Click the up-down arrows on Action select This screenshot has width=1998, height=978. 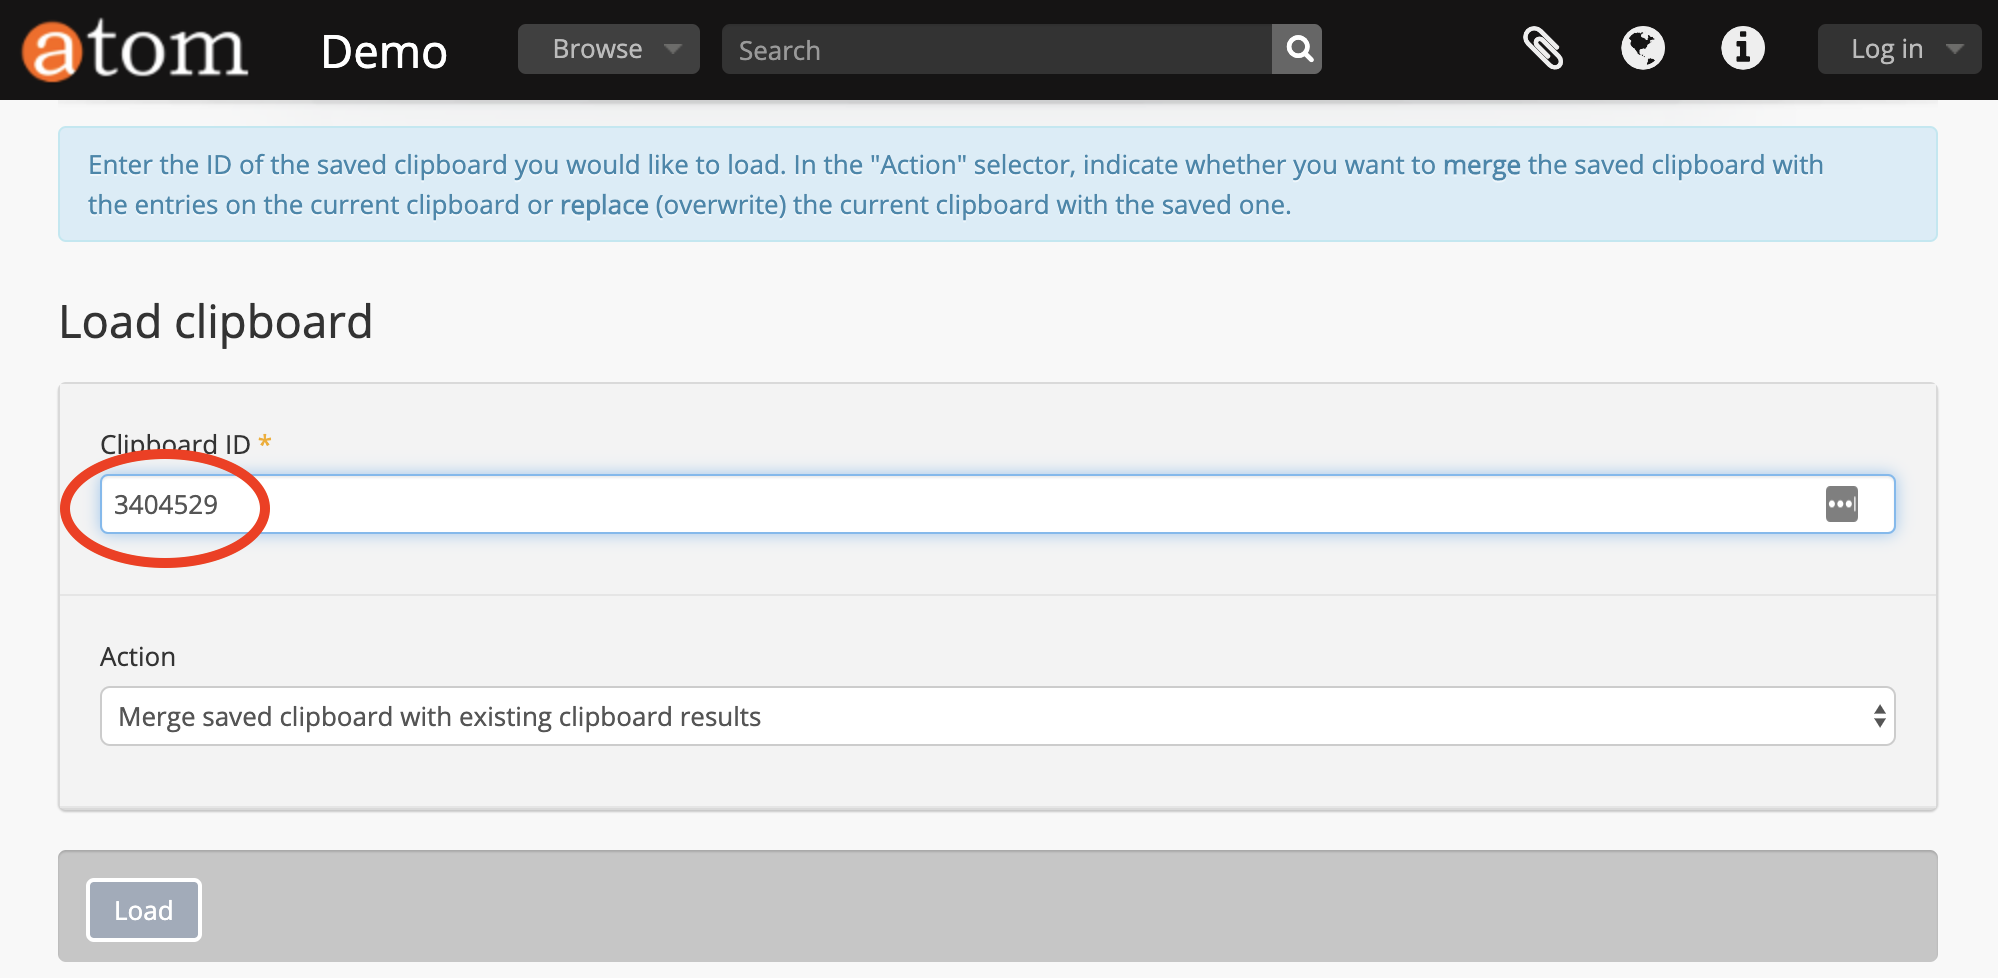1879,716
